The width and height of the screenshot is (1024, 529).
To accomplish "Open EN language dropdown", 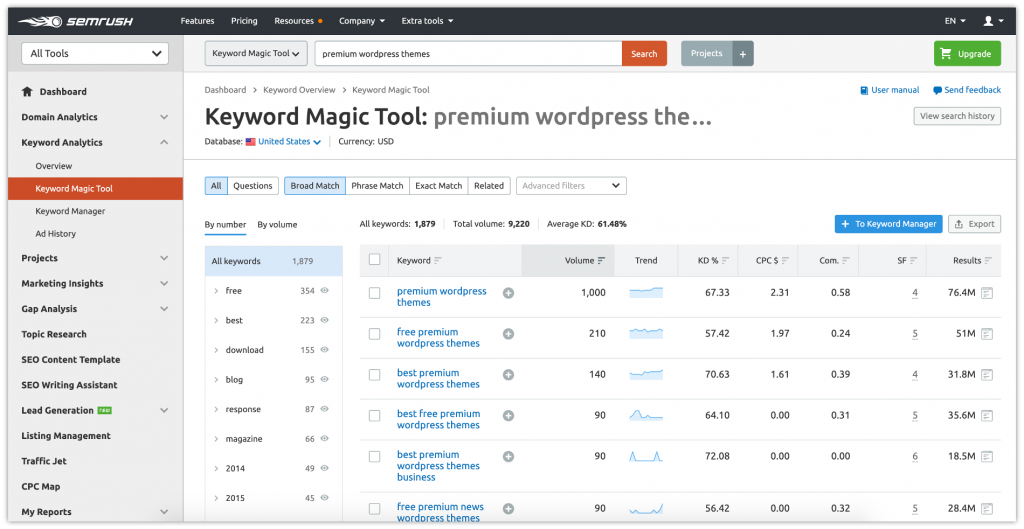I will 955,21.
